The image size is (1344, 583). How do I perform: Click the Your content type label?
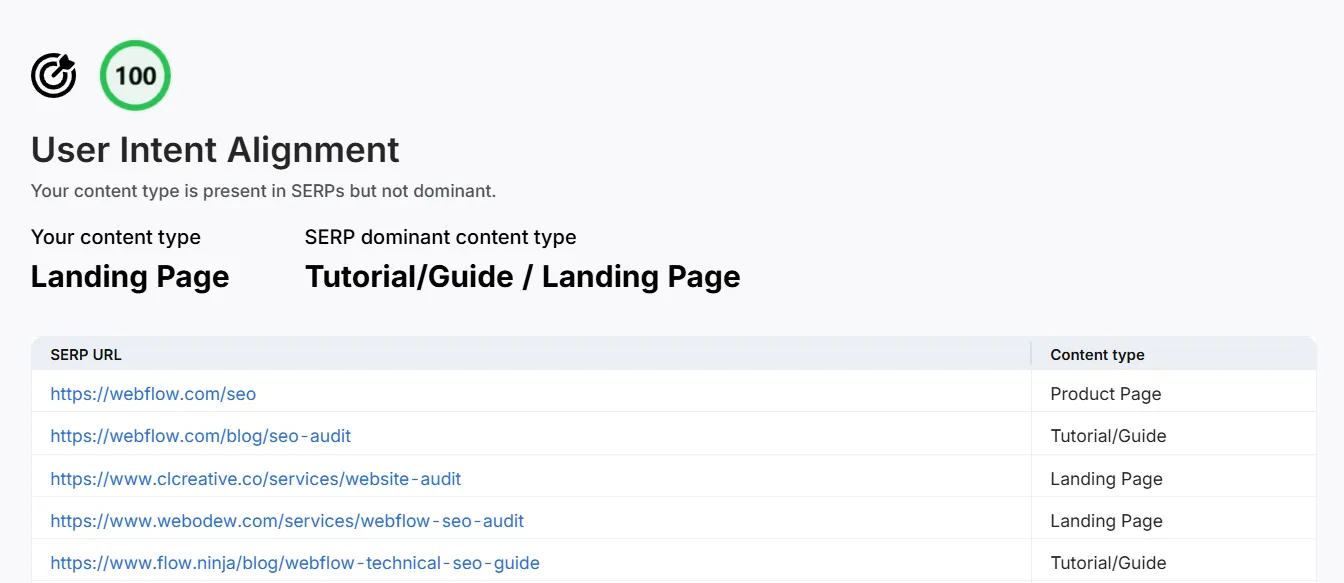tap(115, 237)
